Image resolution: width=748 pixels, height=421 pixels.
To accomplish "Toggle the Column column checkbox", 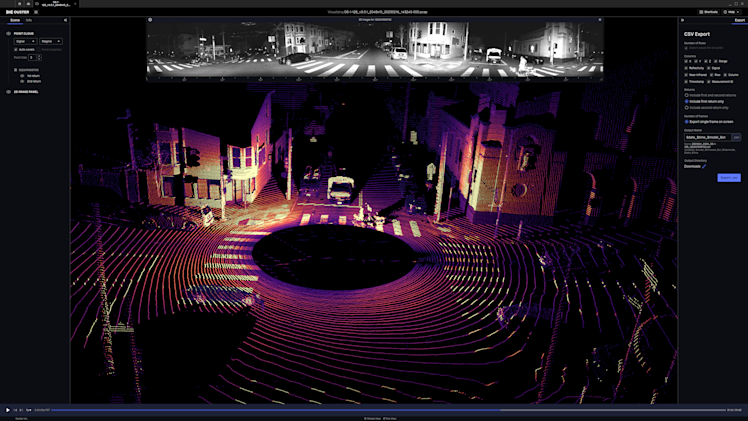I will click(725, 75).
